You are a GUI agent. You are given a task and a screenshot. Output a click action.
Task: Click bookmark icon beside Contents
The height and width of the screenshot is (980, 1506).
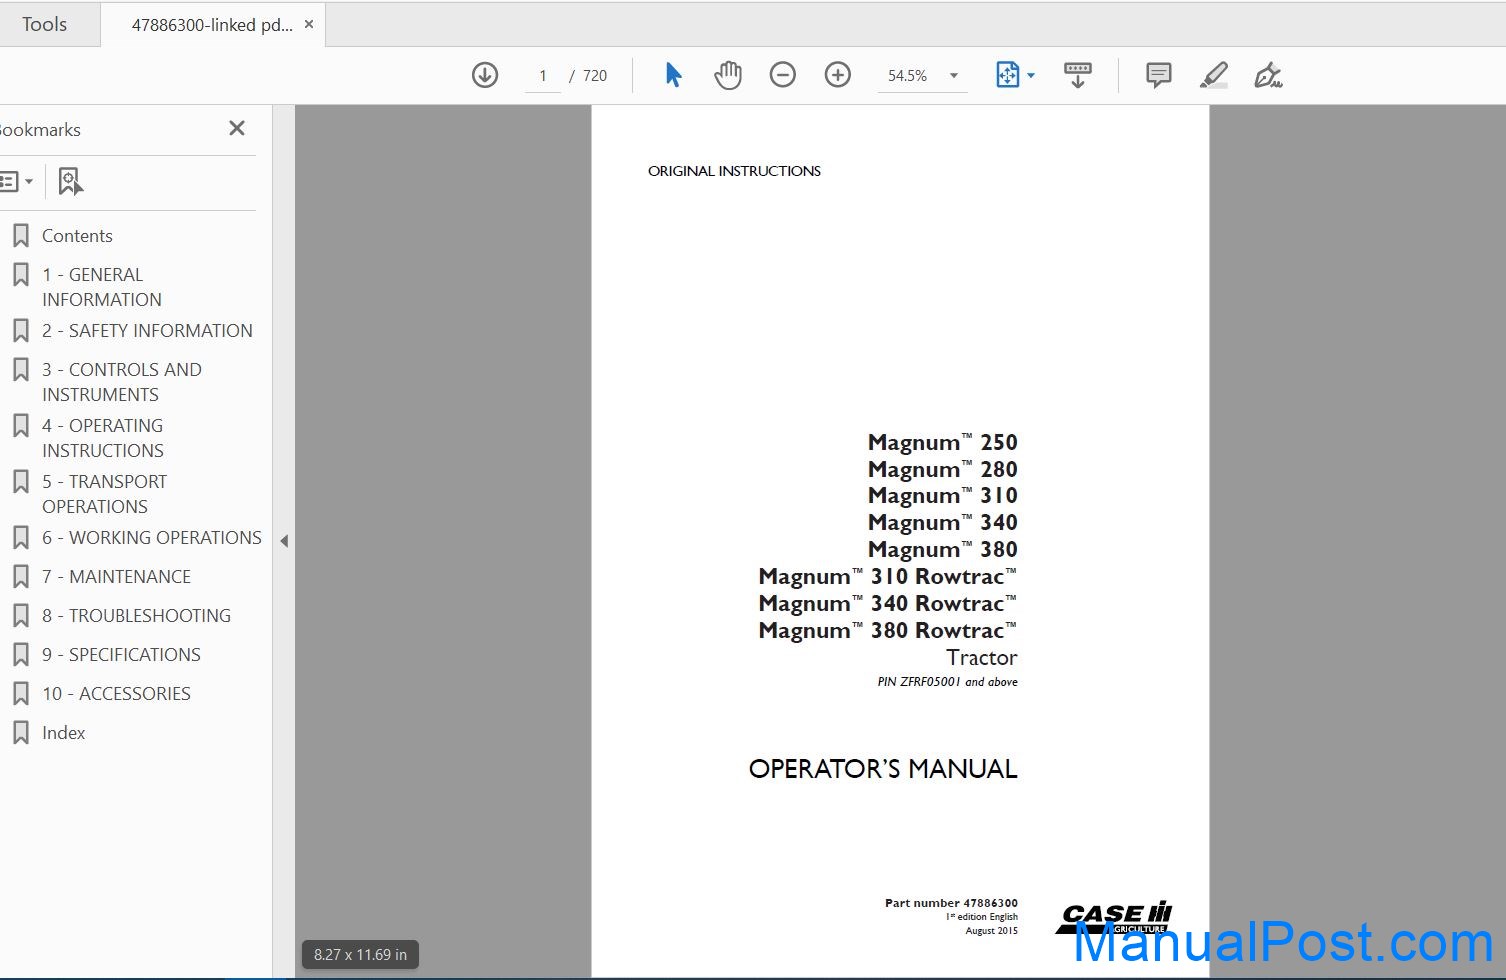click(20, 236)
